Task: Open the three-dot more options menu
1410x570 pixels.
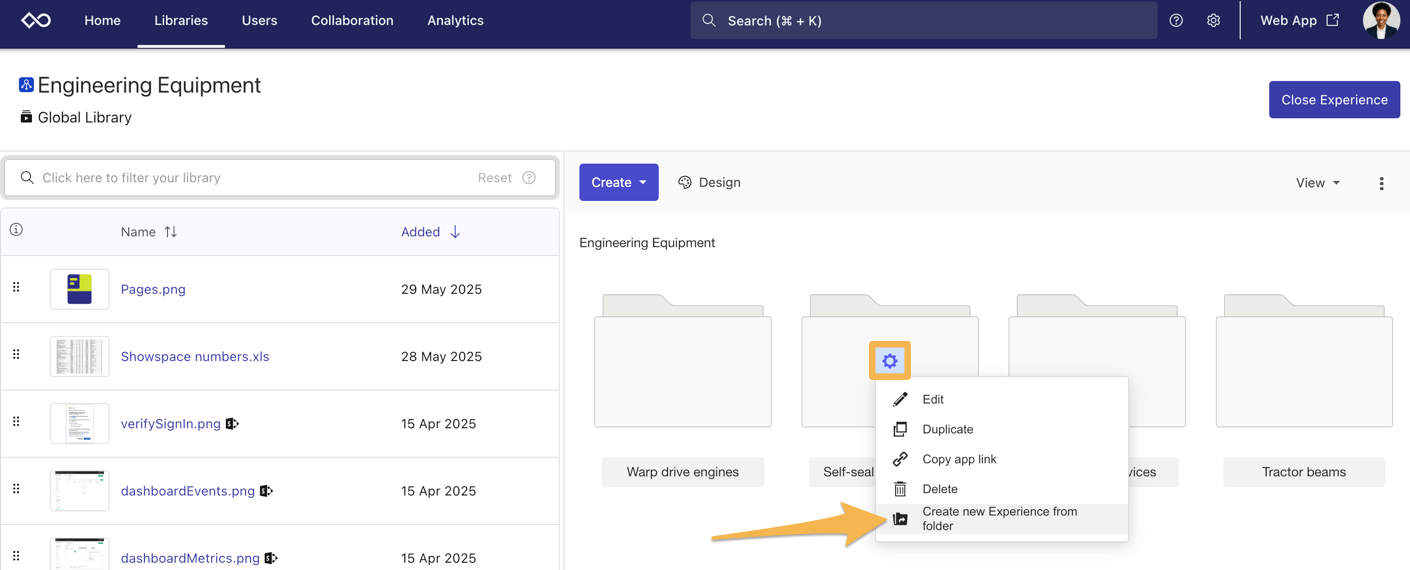Action: (x=1381, y=183)
